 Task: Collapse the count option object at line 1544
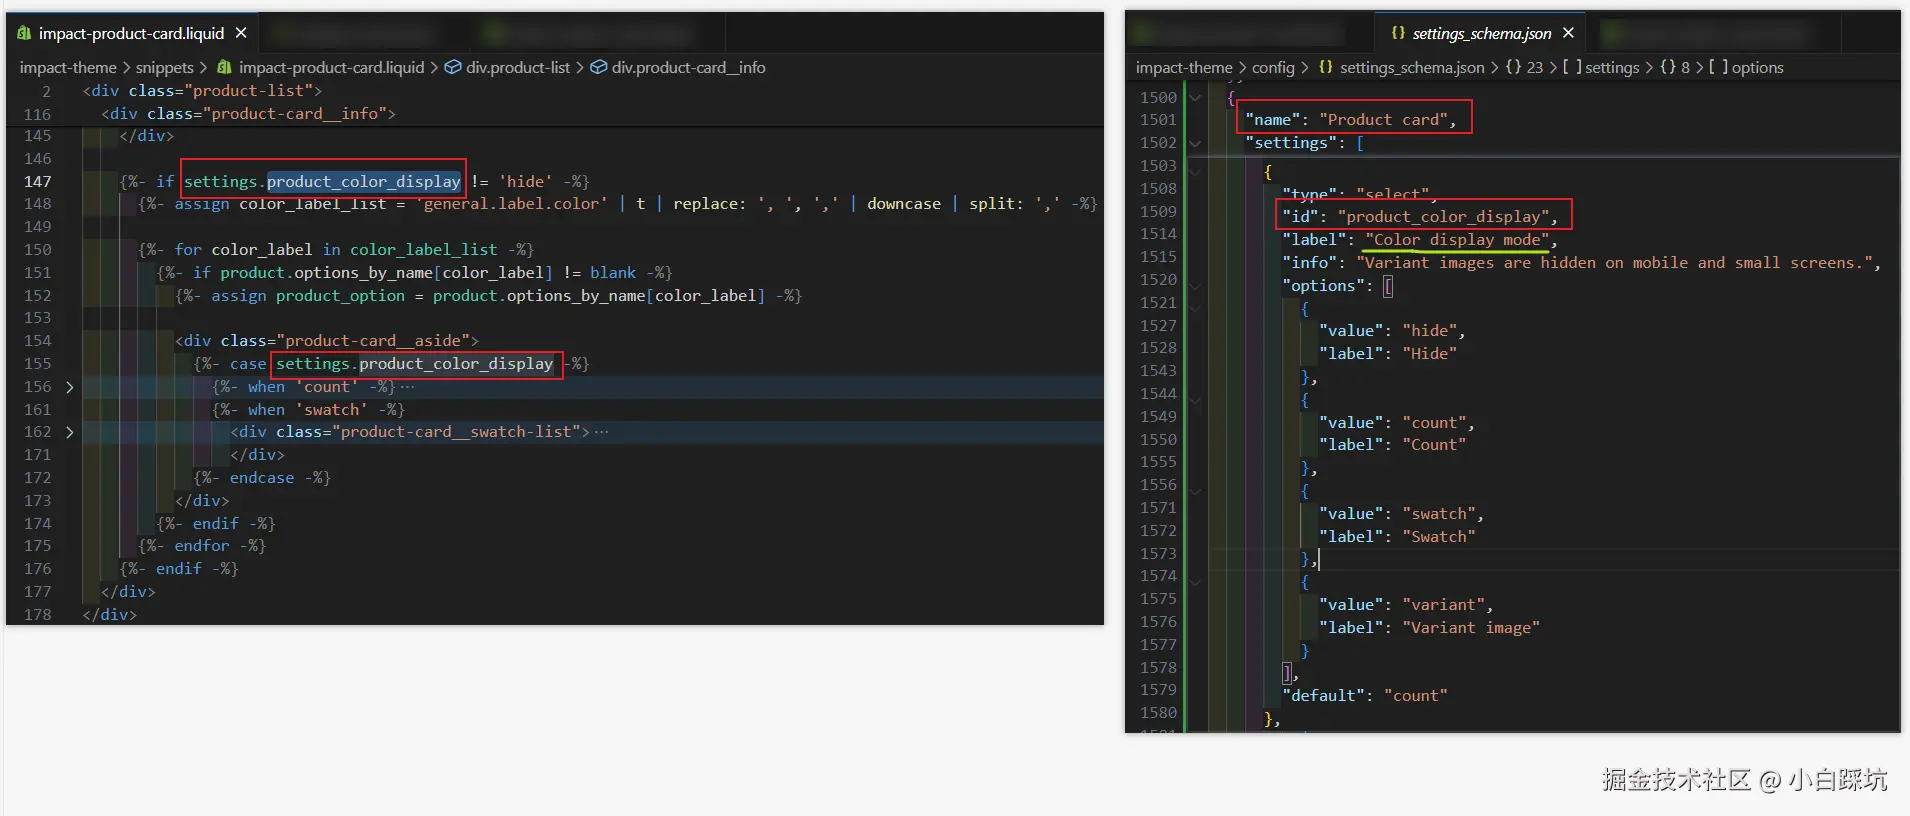point(1194,399)
